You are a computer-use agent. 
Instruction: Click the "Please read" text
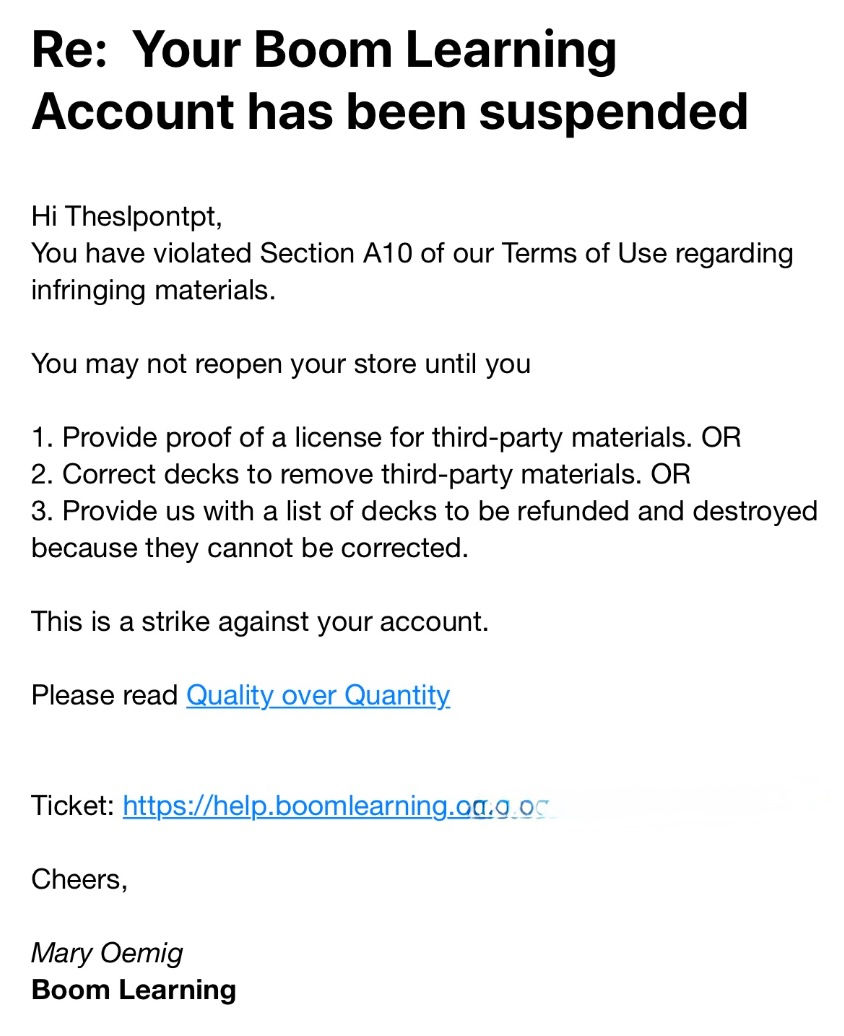click(x=104, y=695)
